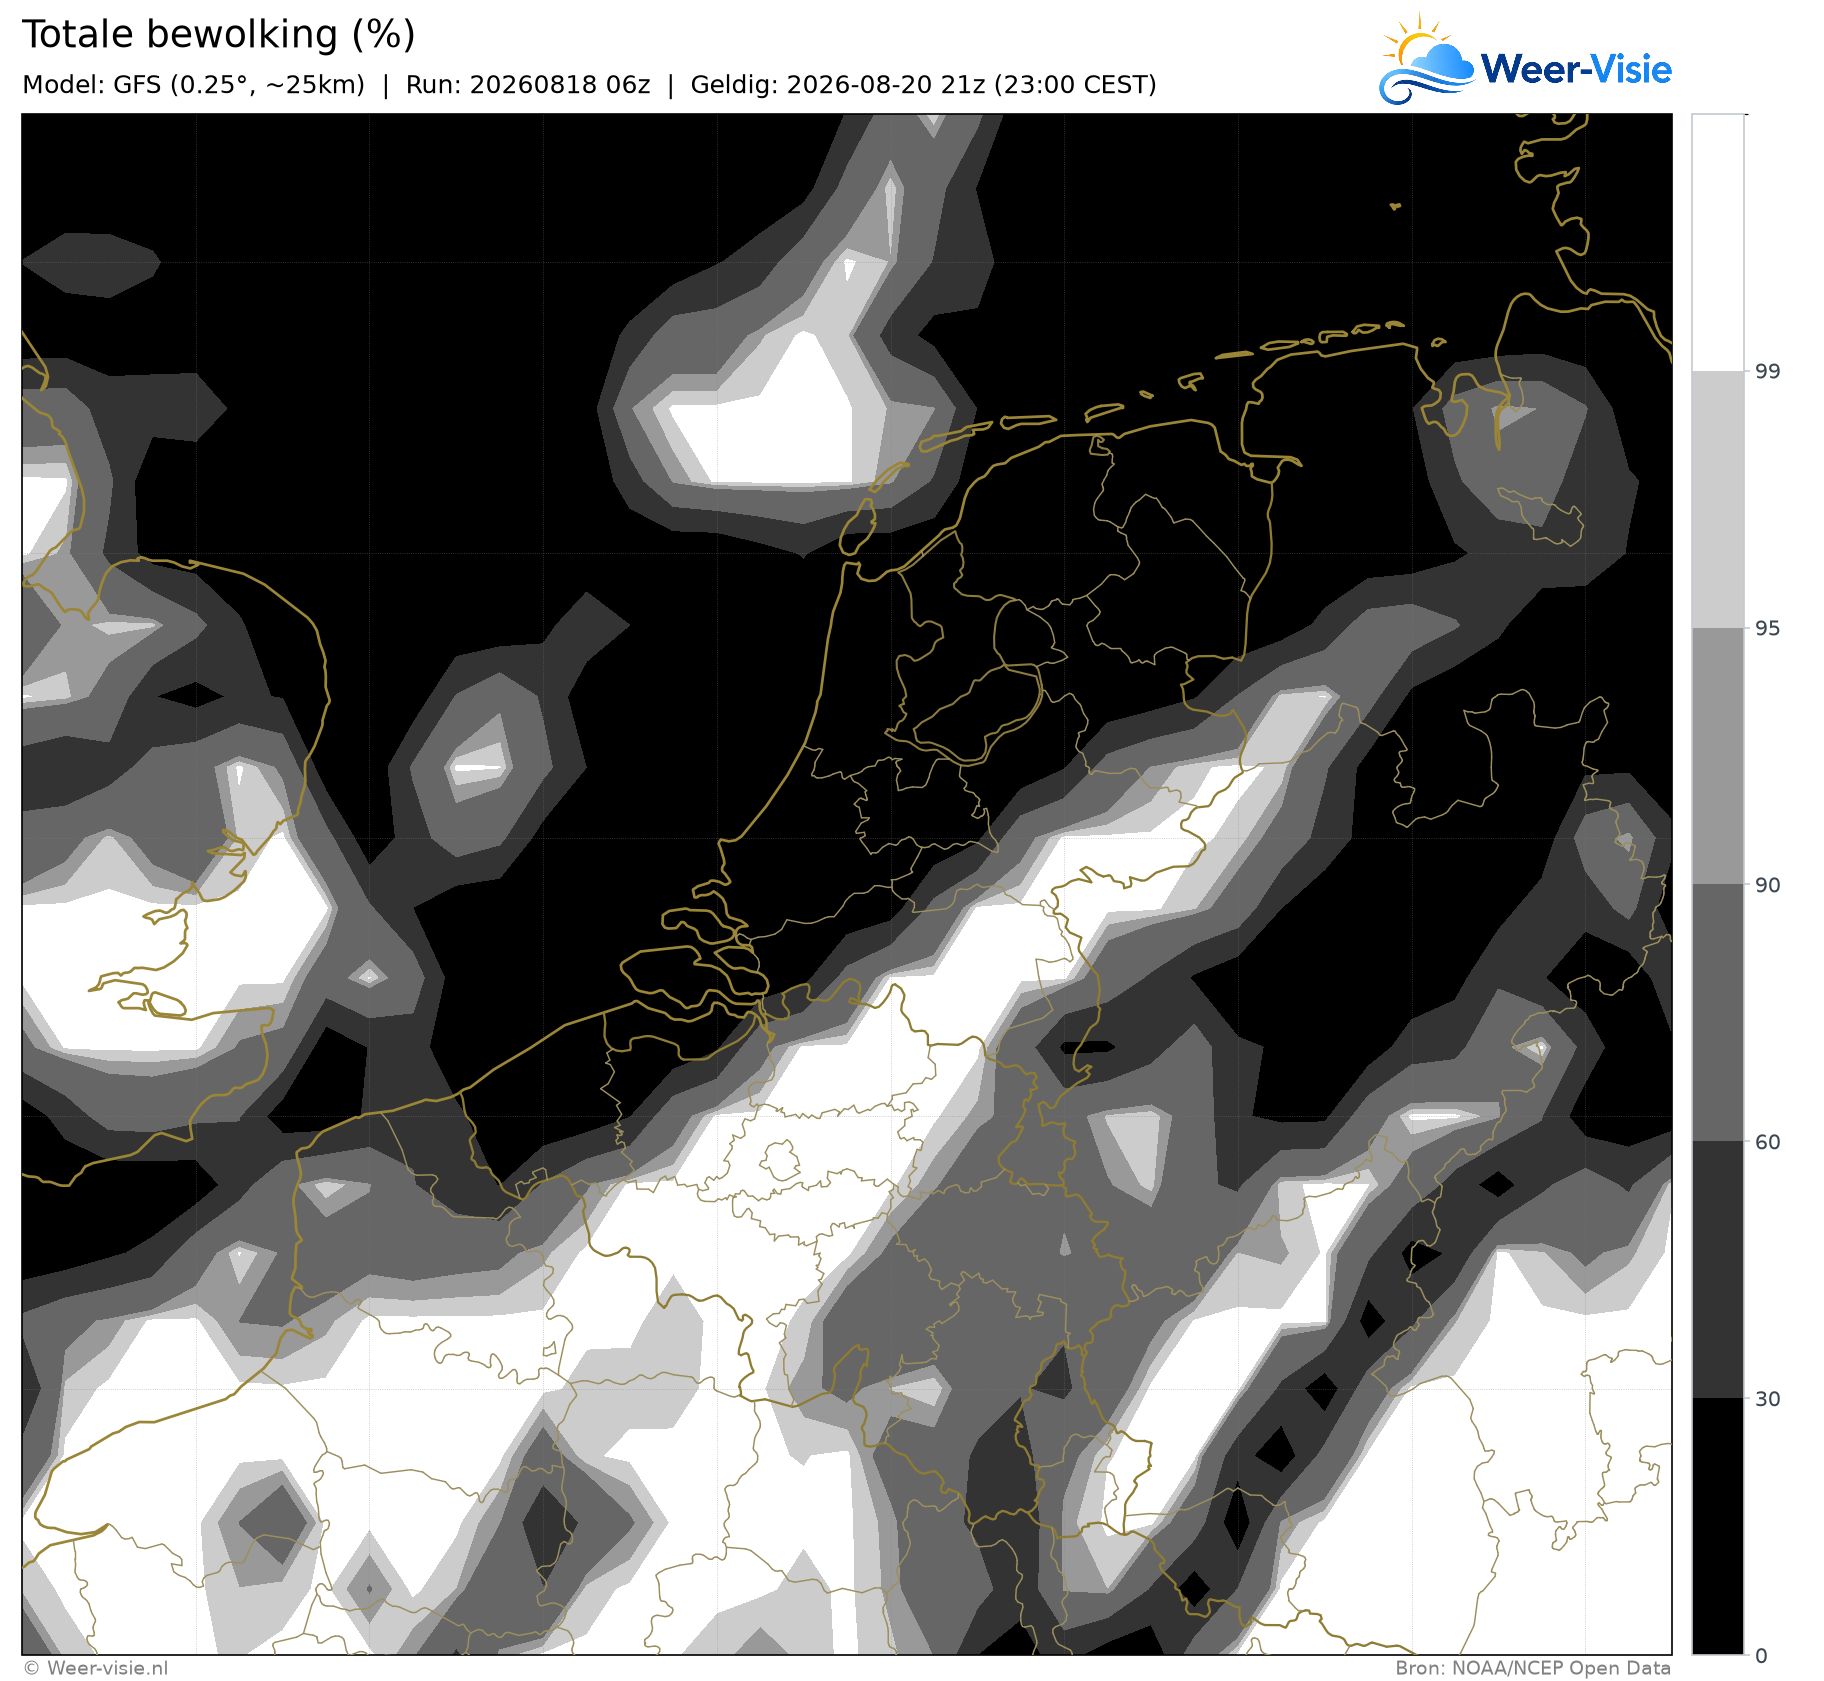The width and height of the screenshot is (1824, 1681).
Task: Click the 0 tick label on colorbar
Action: (x=1762, y=1656)
